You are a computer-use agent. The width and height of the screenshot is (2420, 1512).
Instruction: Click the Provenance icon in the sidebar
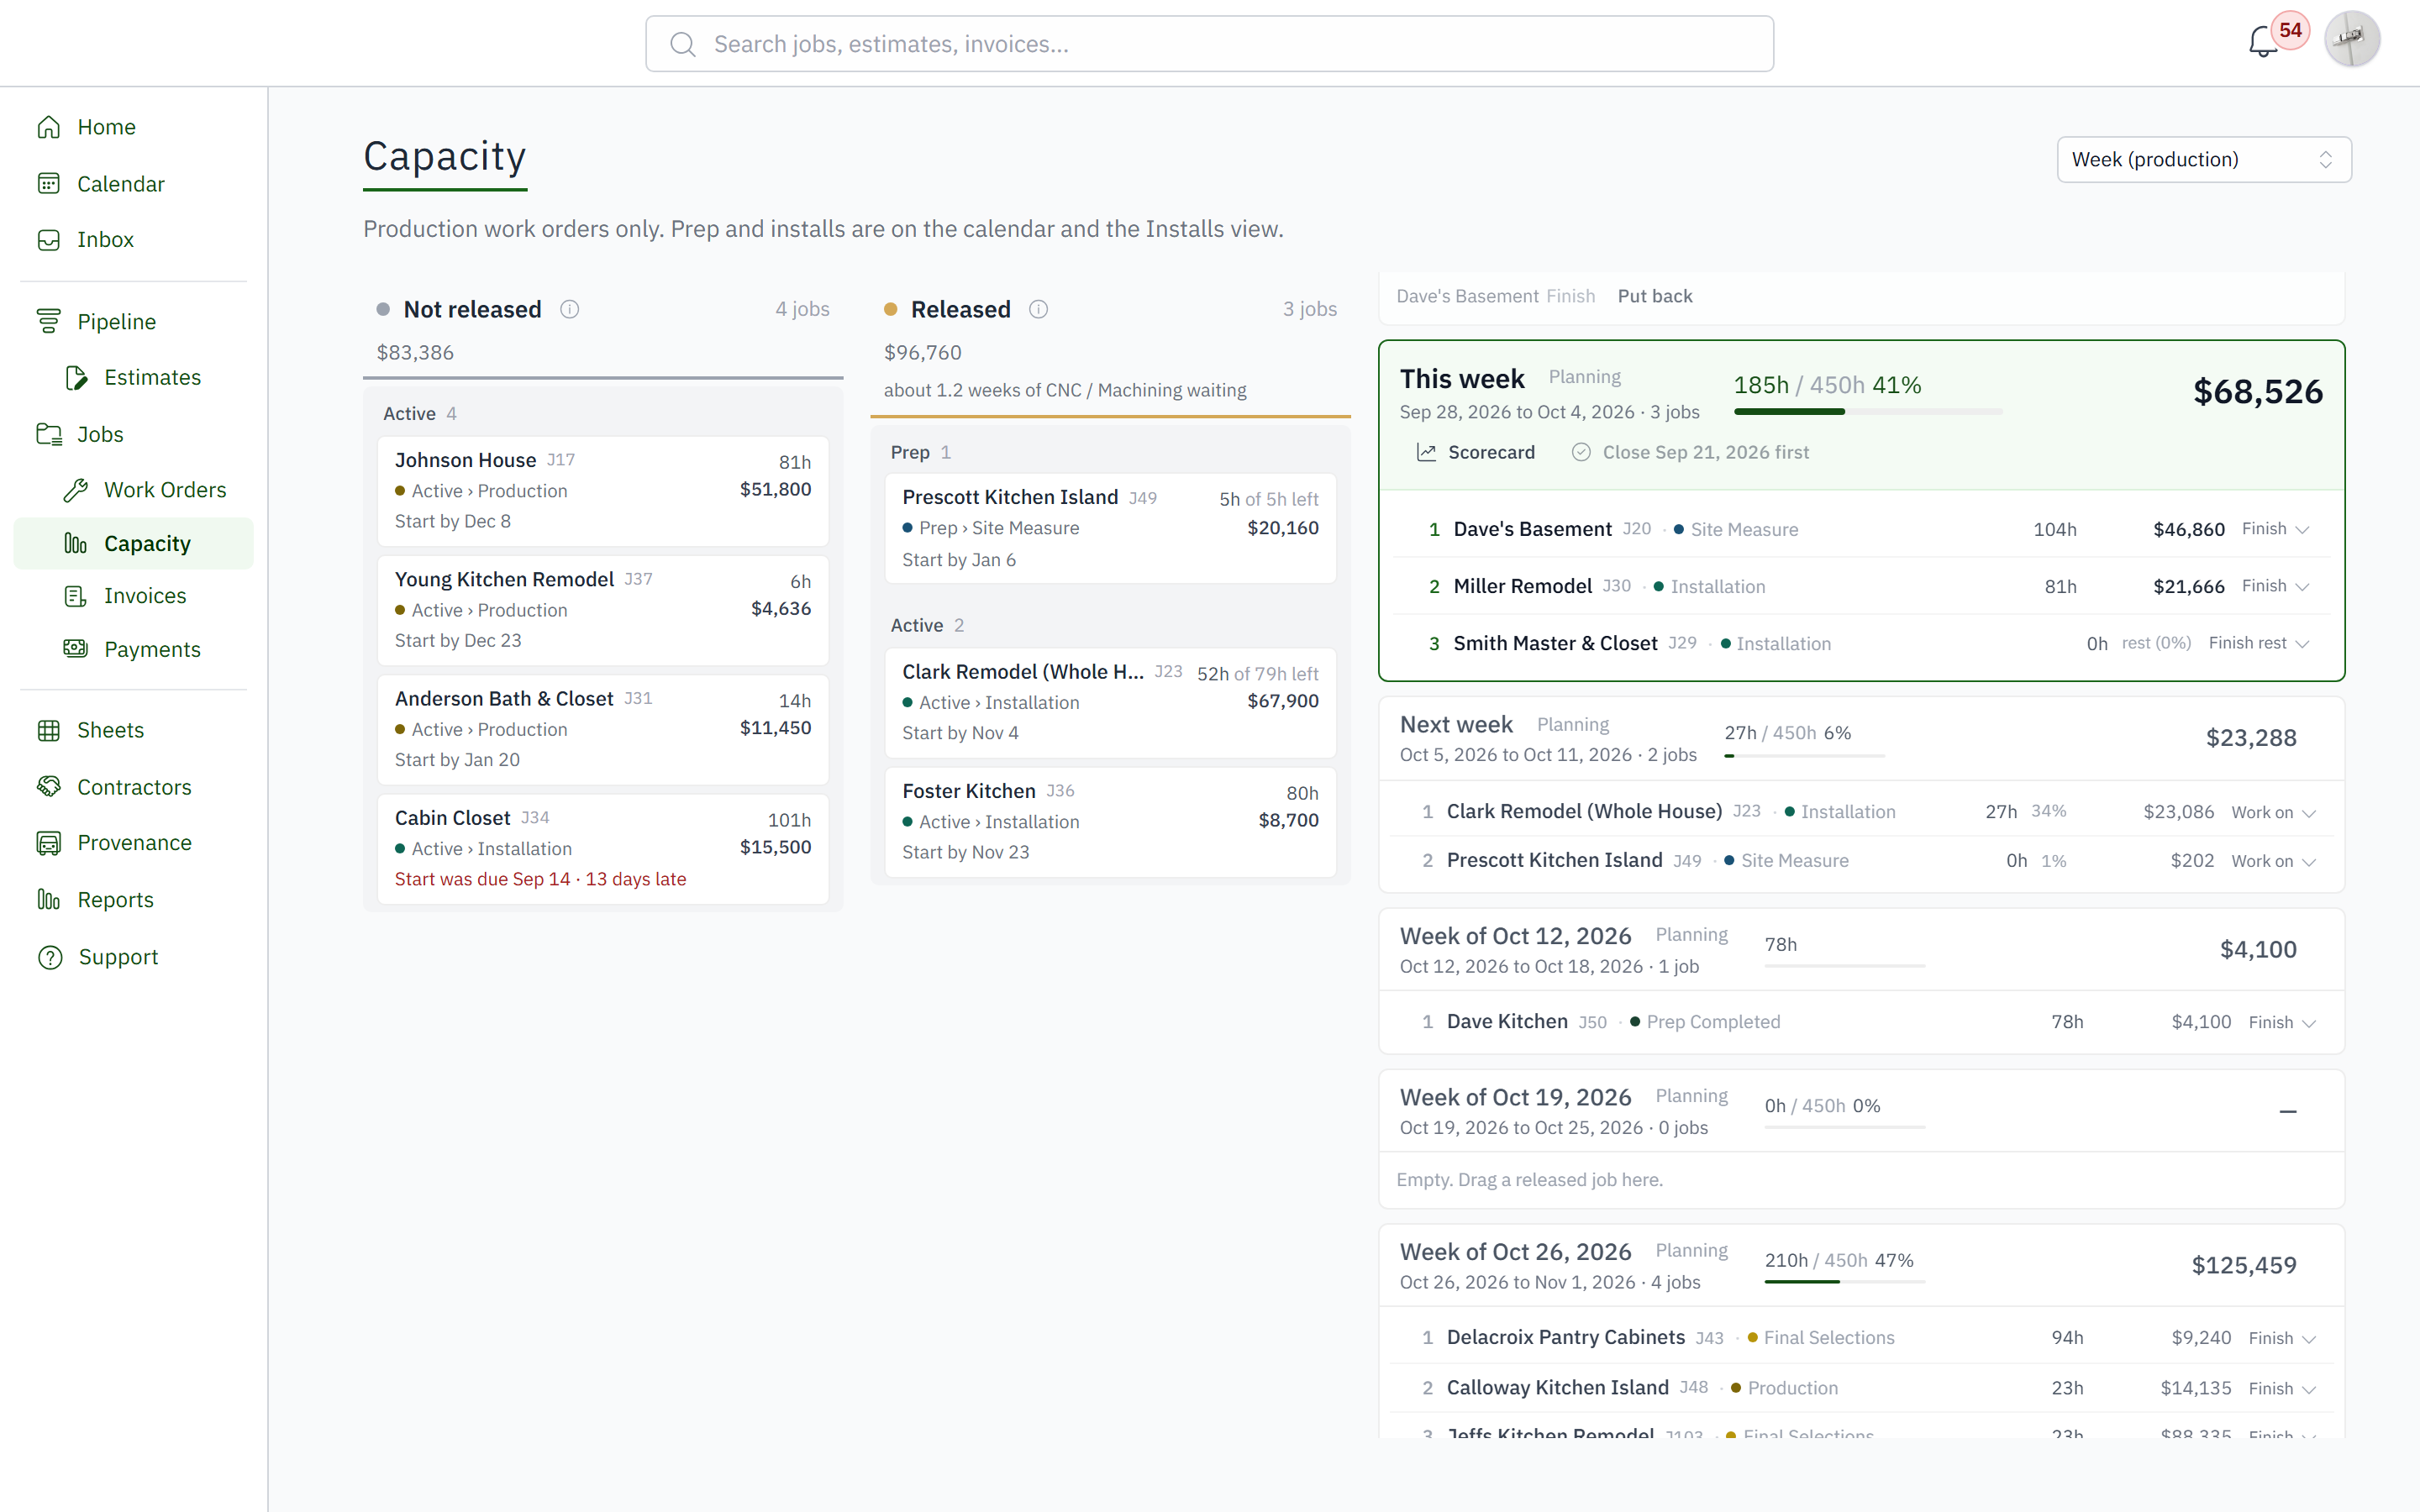pyautogui.click(x=49, y=843)
